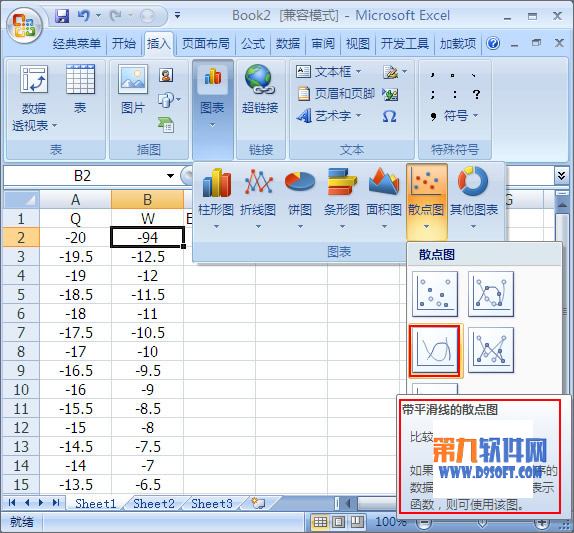Open the Classic Menu tab
Image resolution: width=574 pixels, height=533 pixels.
pos(77,44)
